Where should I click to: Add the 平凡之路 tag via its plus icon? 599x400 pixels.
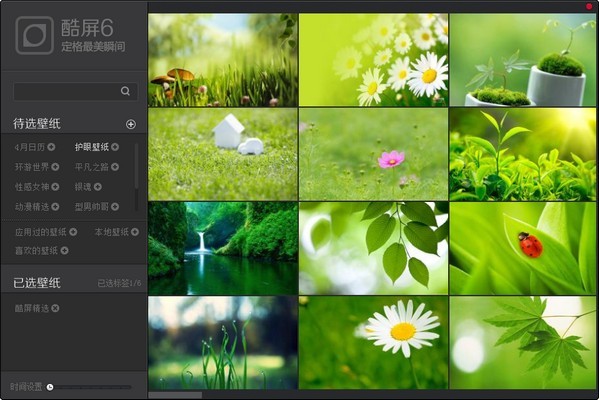click(115, 167)
